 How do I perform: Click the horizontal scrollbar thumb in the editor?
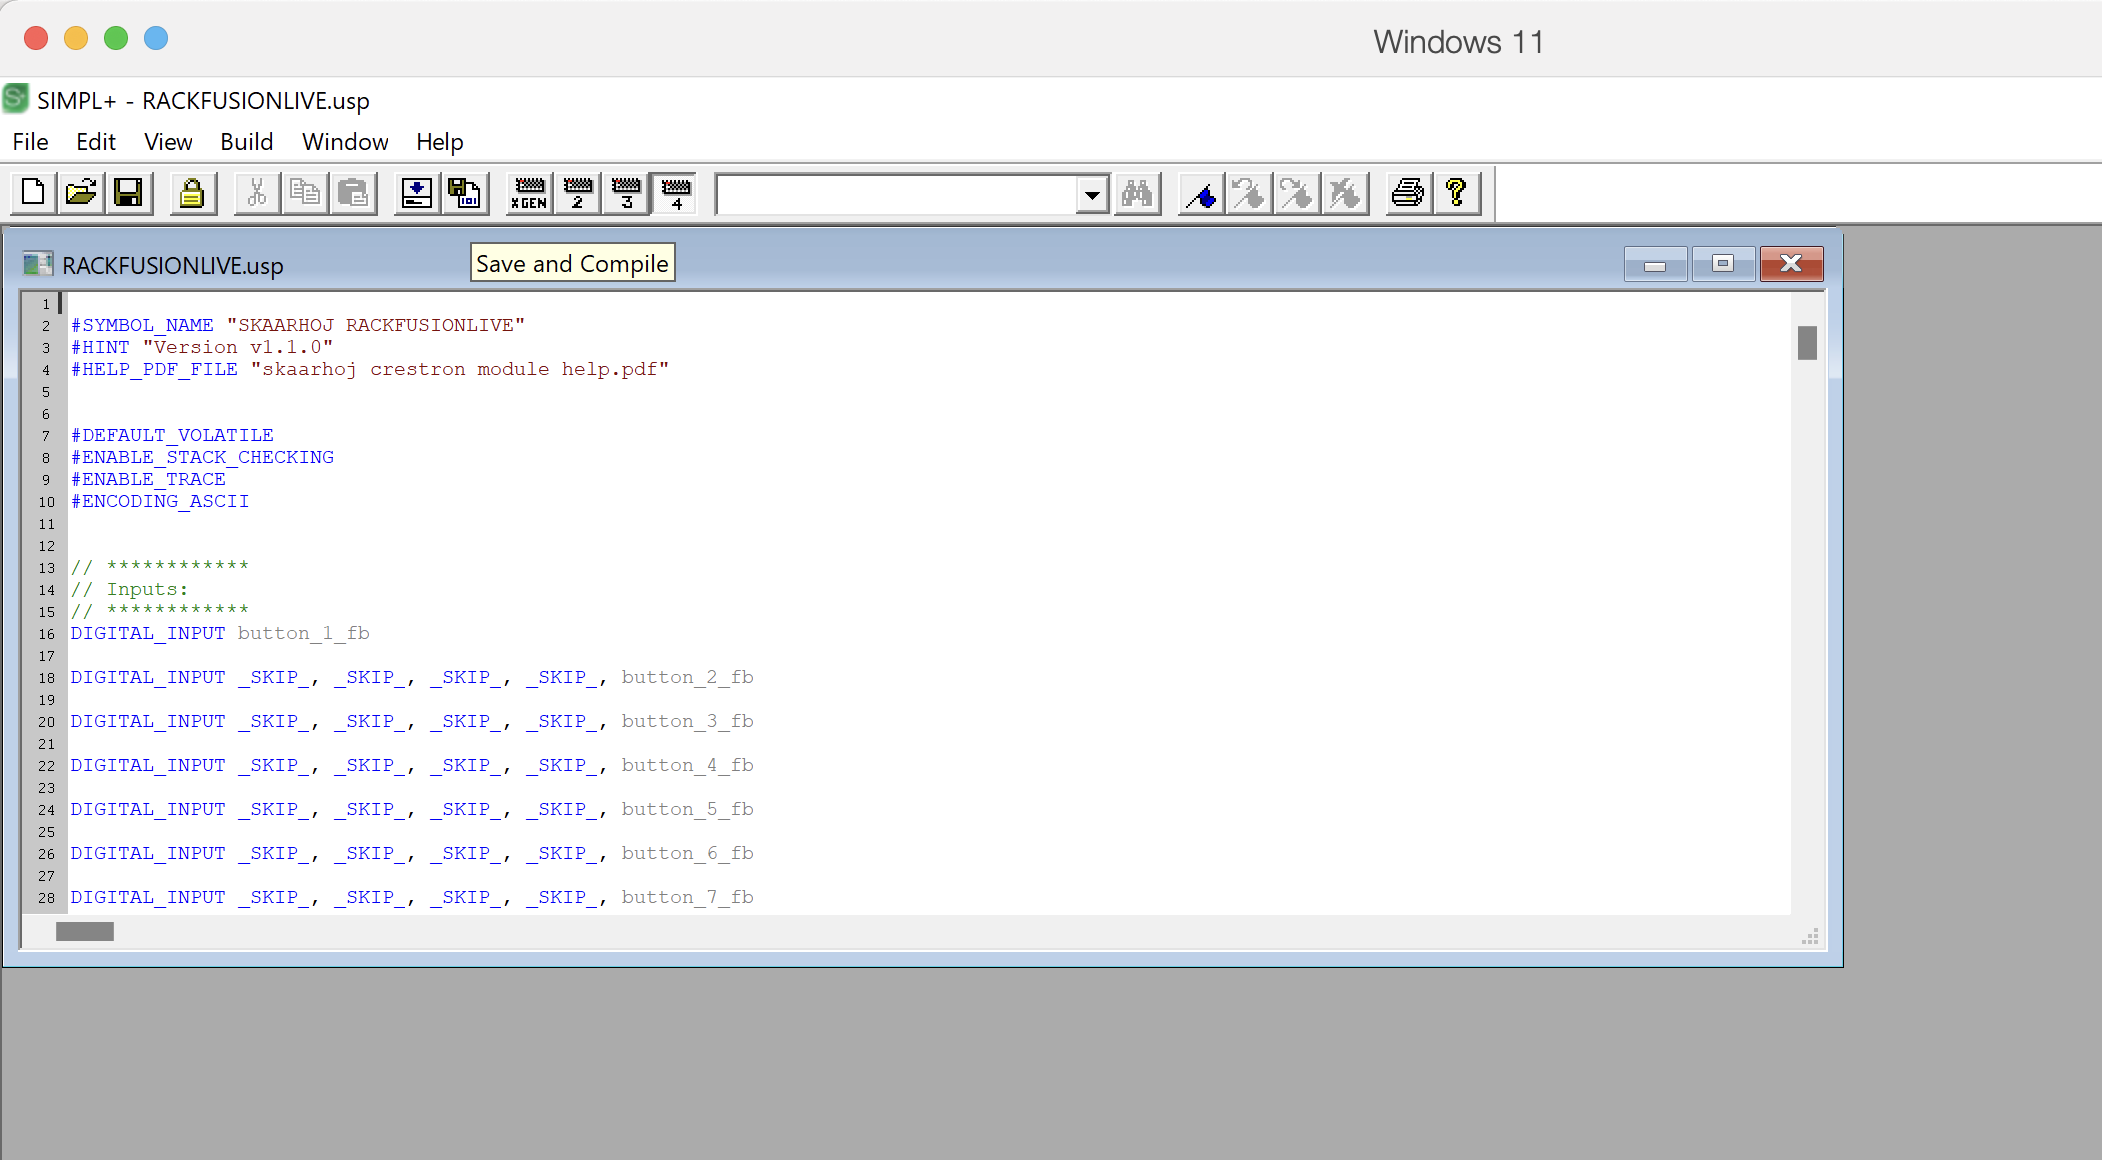click(85, 931)
